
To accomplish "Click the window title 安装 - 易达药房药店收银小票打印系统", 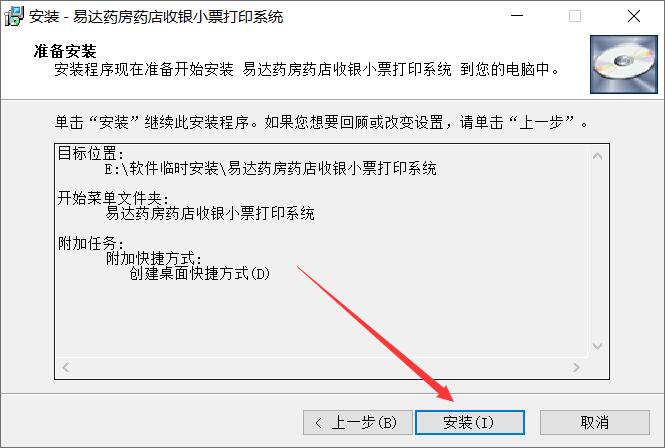I will pyautogui.click(x=156, y=17).
